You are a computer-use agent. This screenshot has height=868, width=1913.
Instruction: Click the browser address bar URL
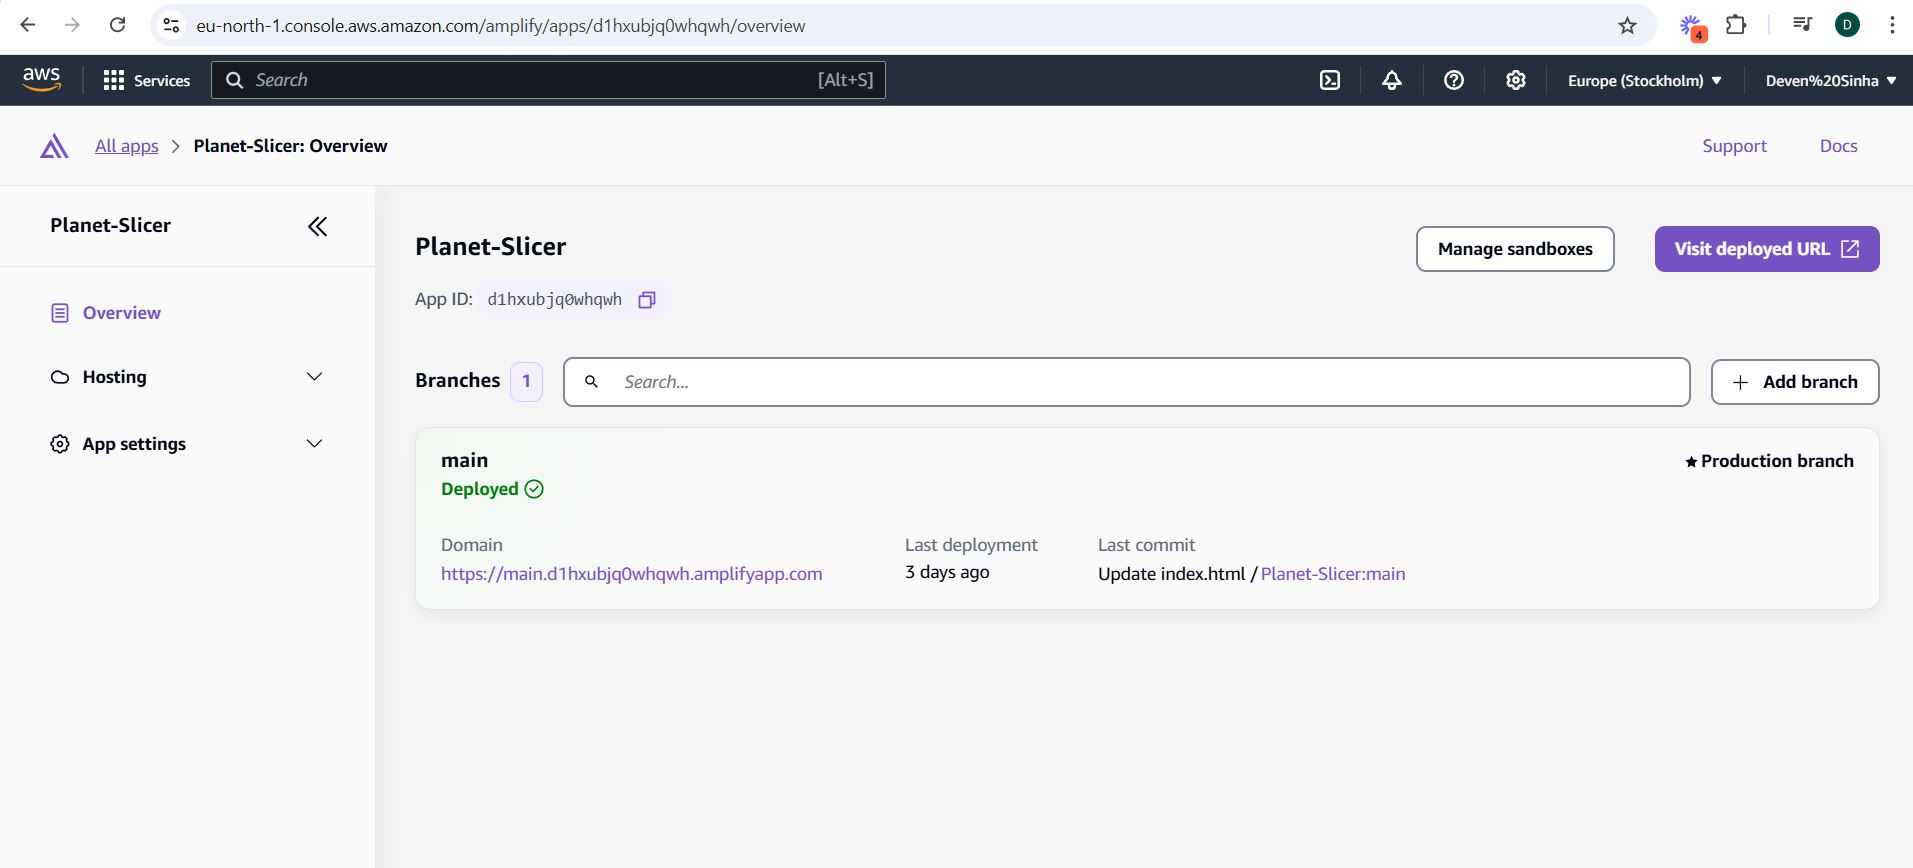500,26
